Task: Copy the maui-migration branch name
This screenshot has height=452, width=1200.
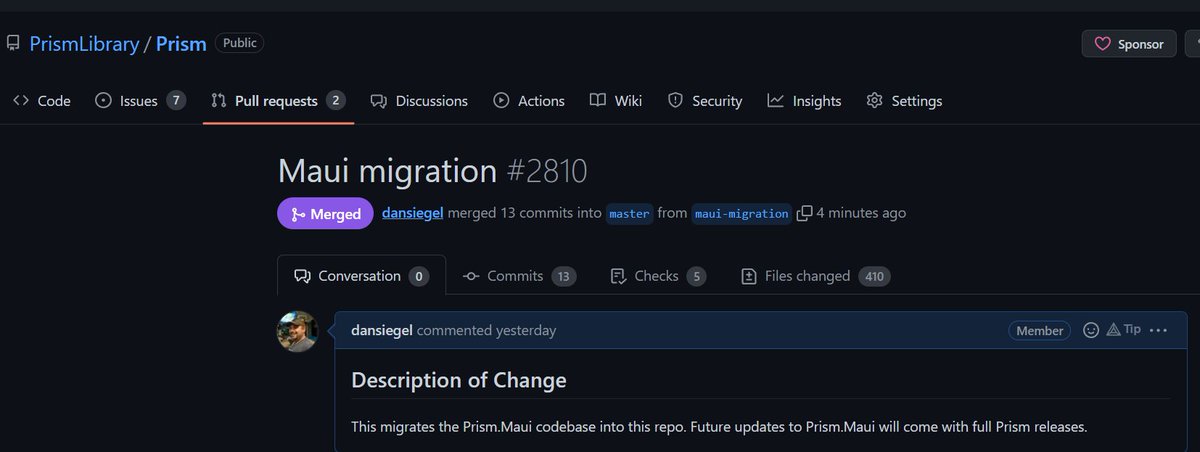Action: pos(804,213)
